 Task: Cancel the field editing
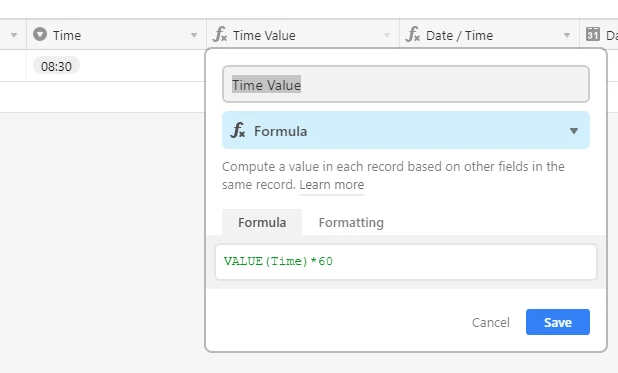(x=491, y=323)
